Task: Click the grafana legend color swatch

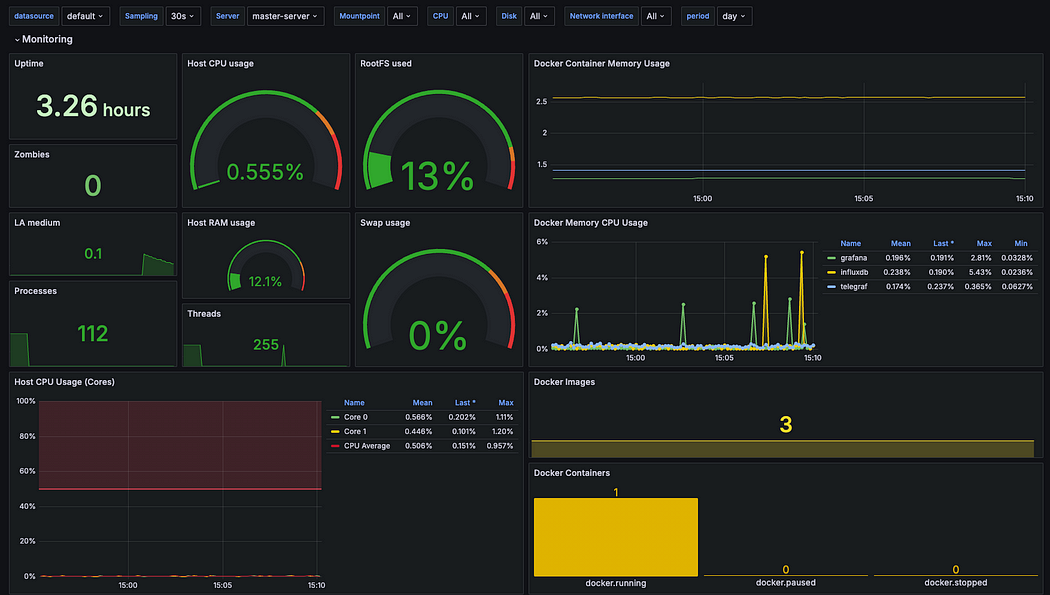Action: pos(831,258)
